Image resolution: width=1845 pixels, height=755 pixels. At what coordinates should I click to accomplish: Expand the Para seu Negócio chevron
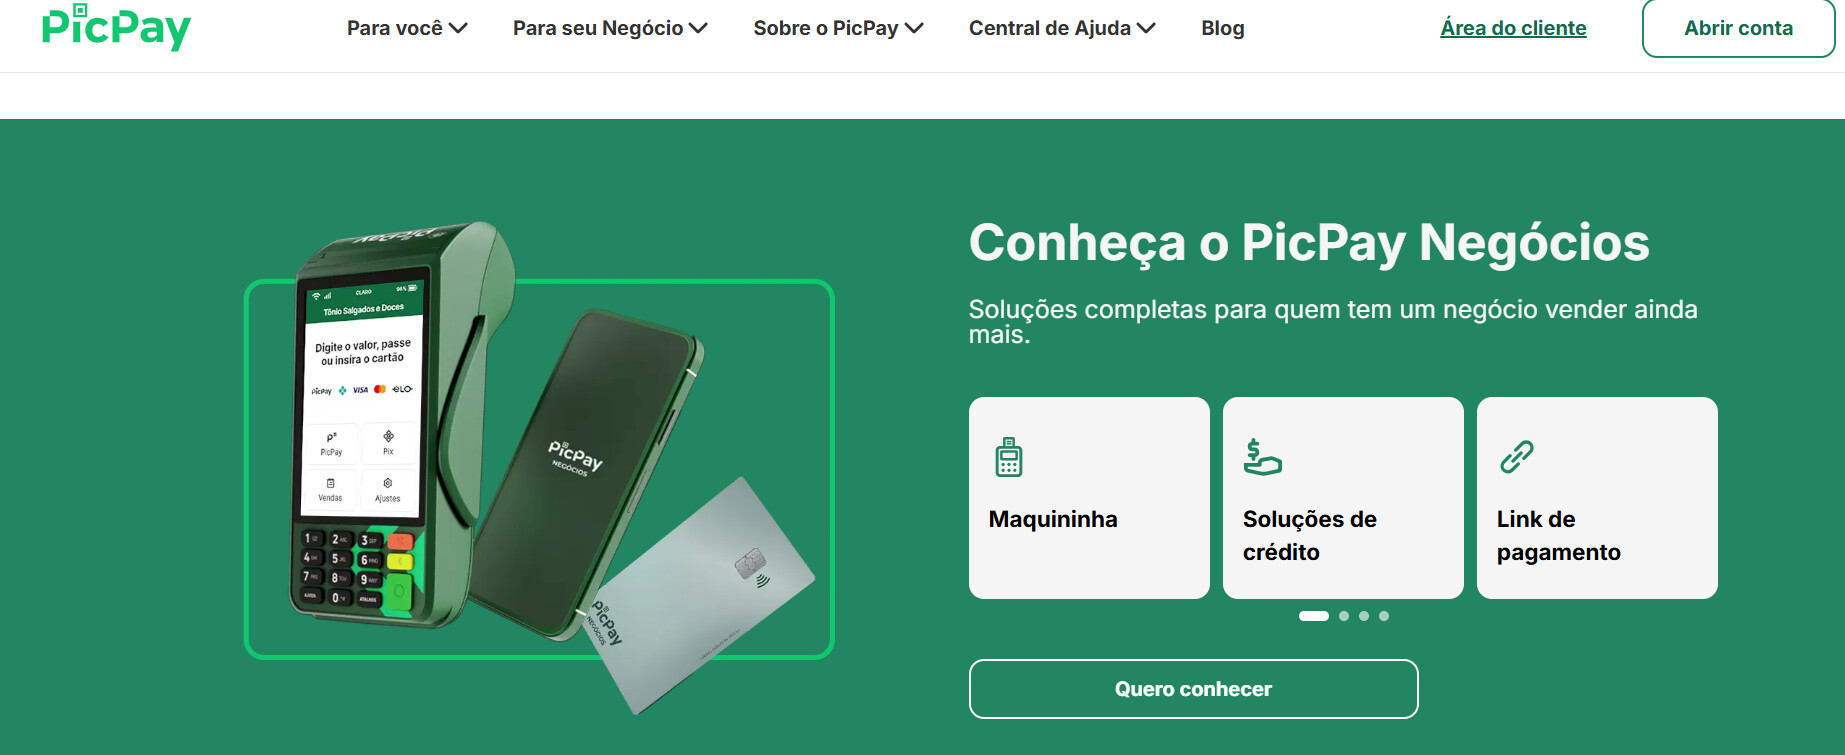pos(698,28)
